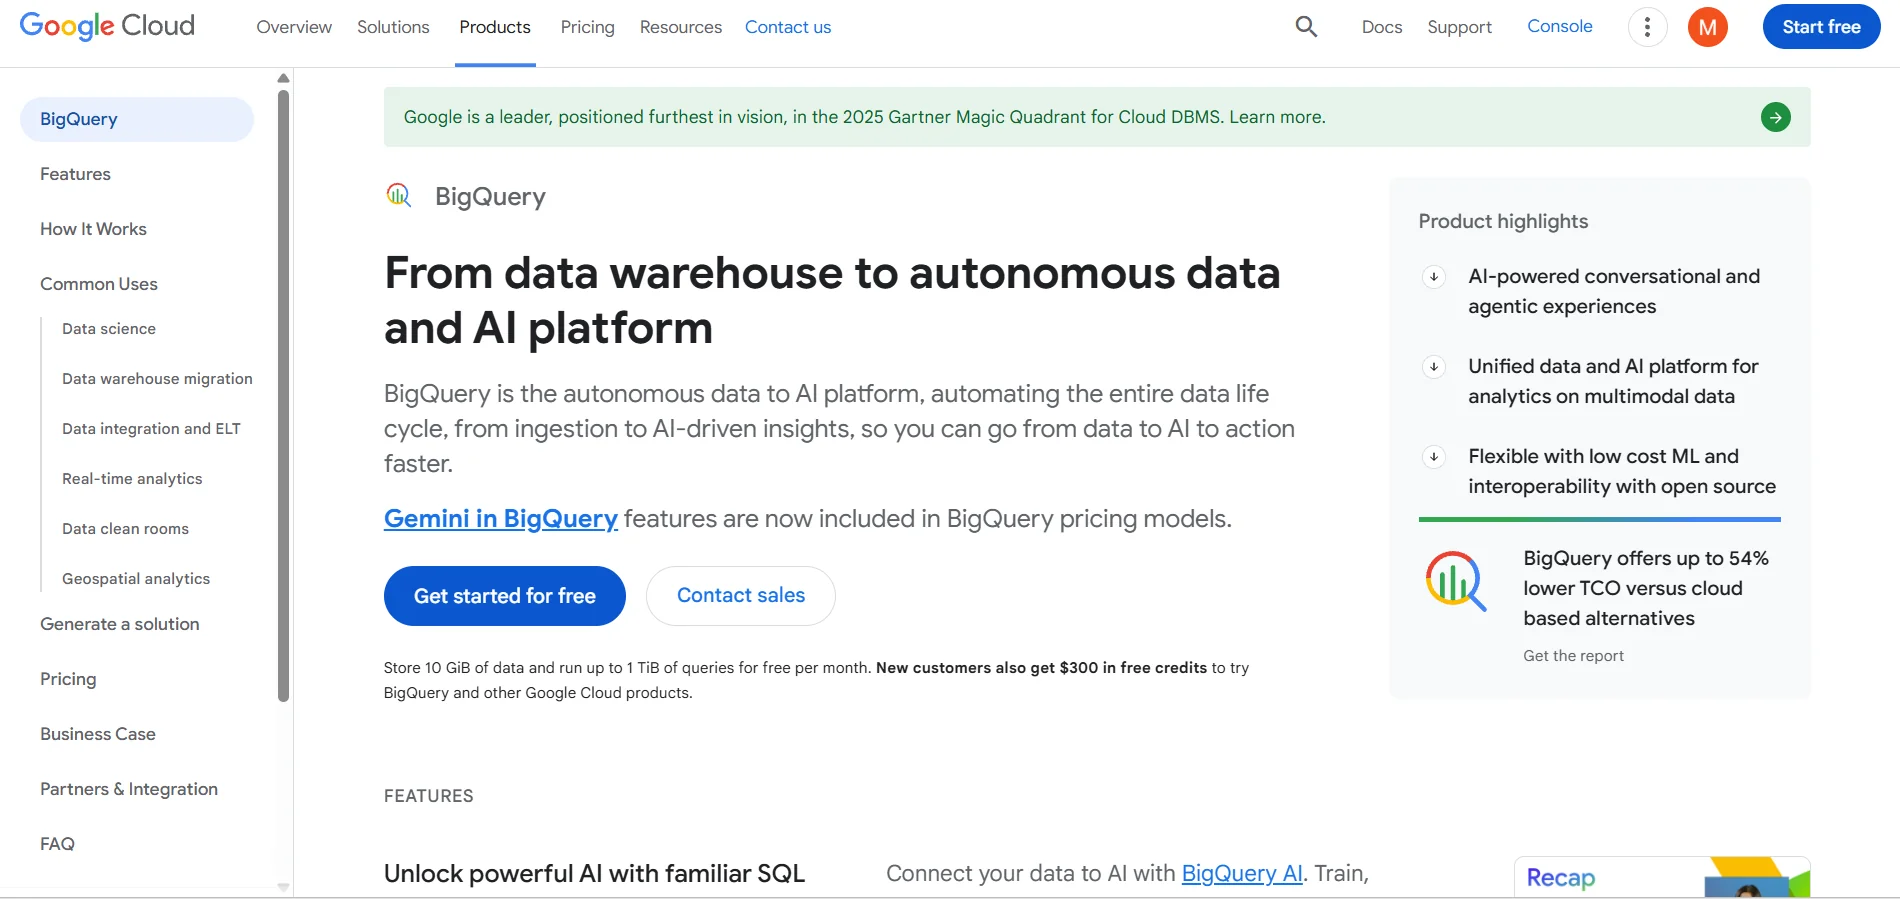The height and width of the screenshot is (899, 1900).
Task: Click the Recap card thumbnail
Action: (1662, 877)
